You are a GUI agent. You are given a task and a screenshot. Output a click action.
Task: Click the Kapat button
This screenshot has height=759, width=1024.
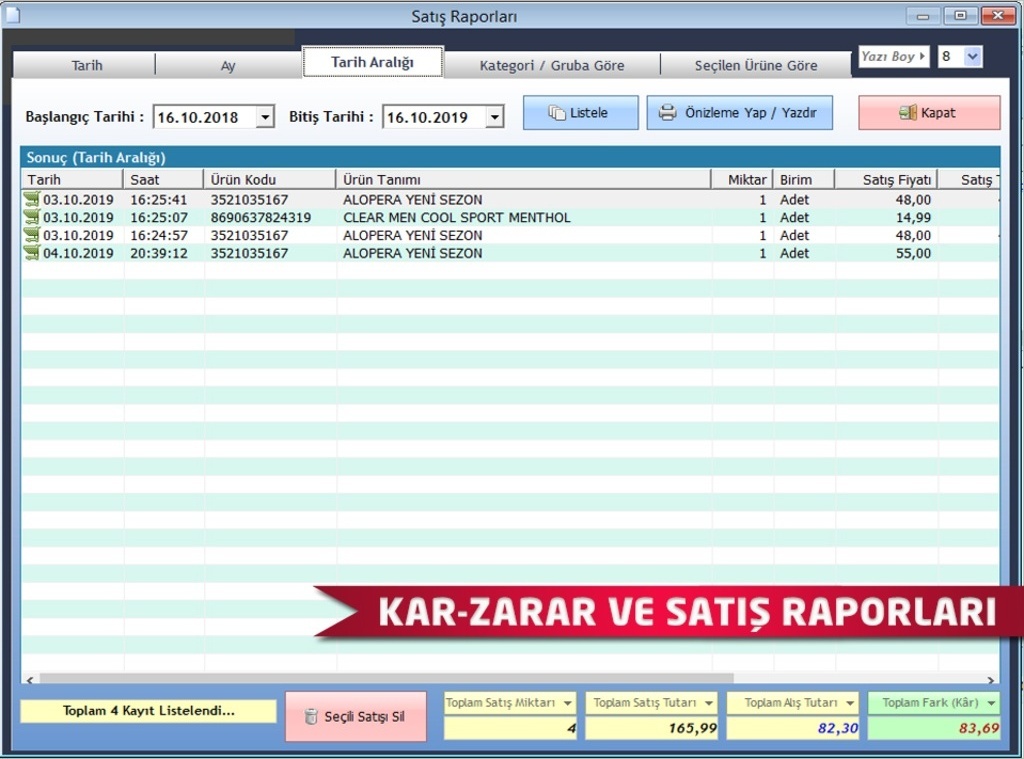tap(929, 112)
